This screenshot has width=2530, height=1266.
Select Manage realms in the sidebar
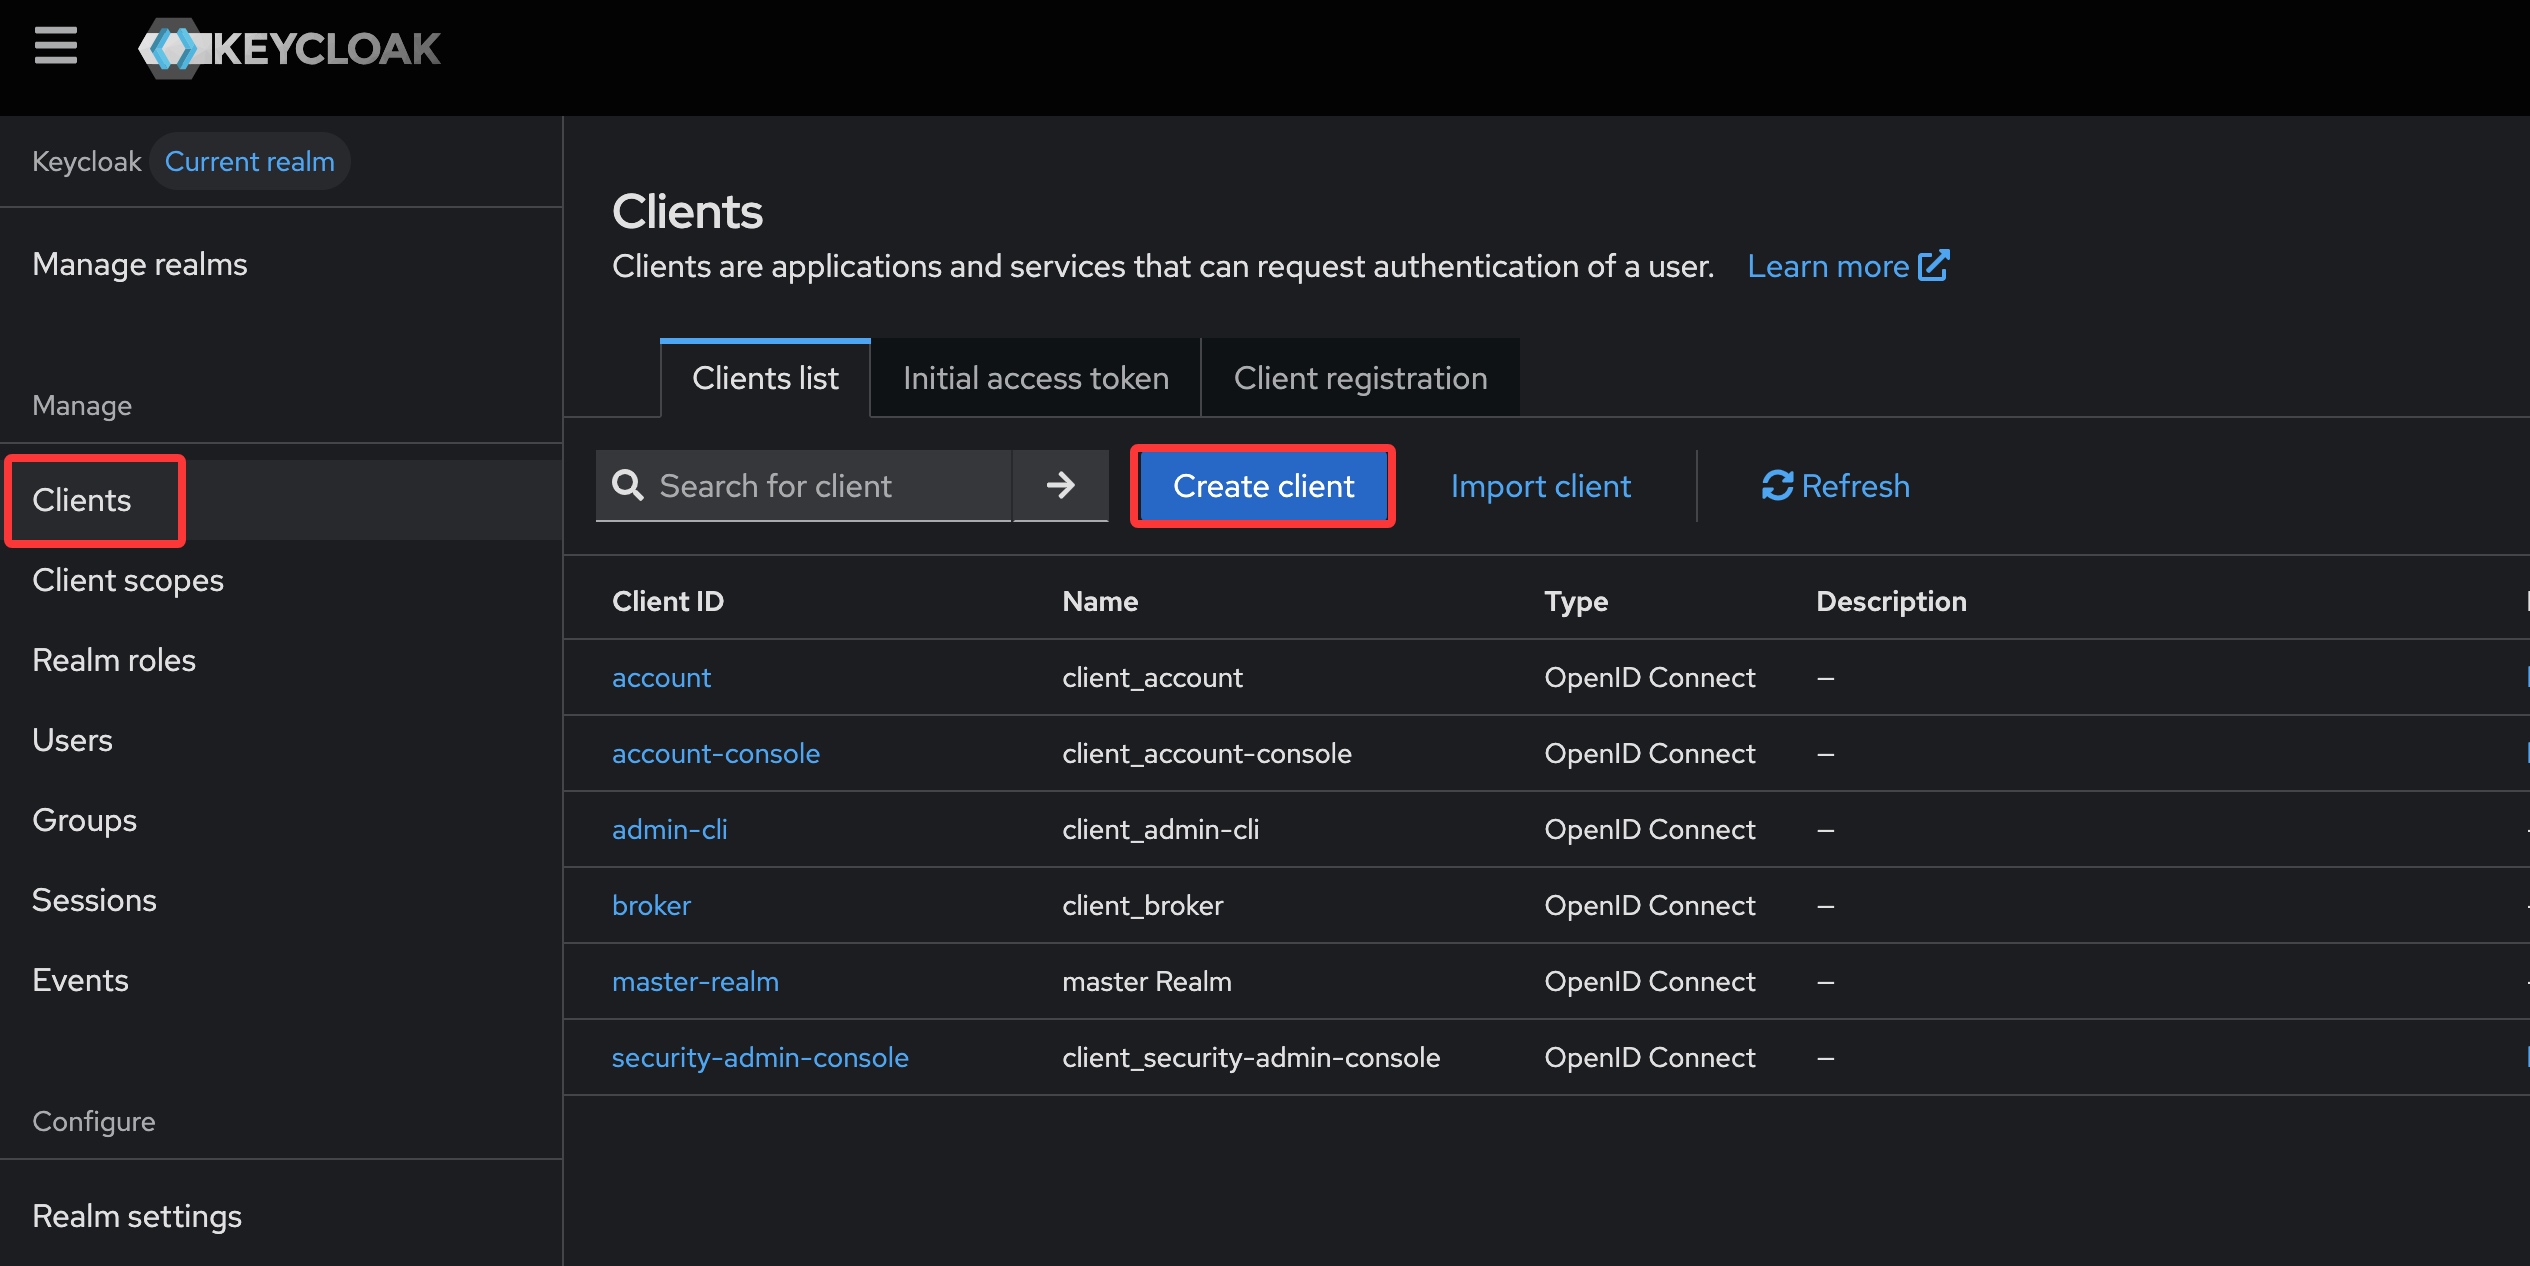140,264
